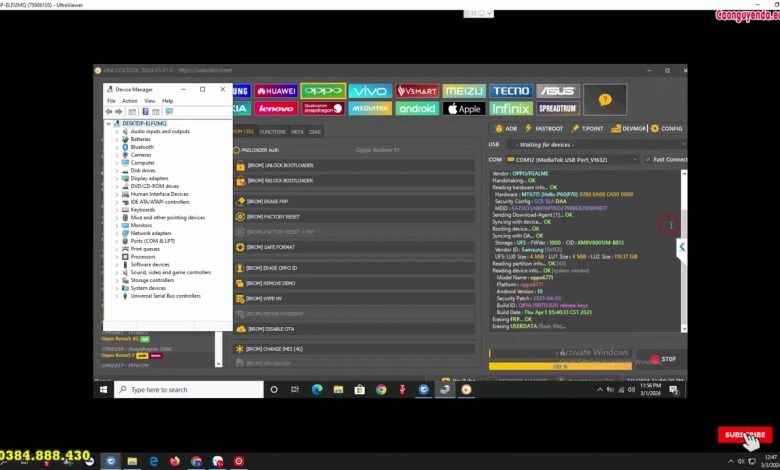Open Chrome in the remote taskbar

[381, 390]
